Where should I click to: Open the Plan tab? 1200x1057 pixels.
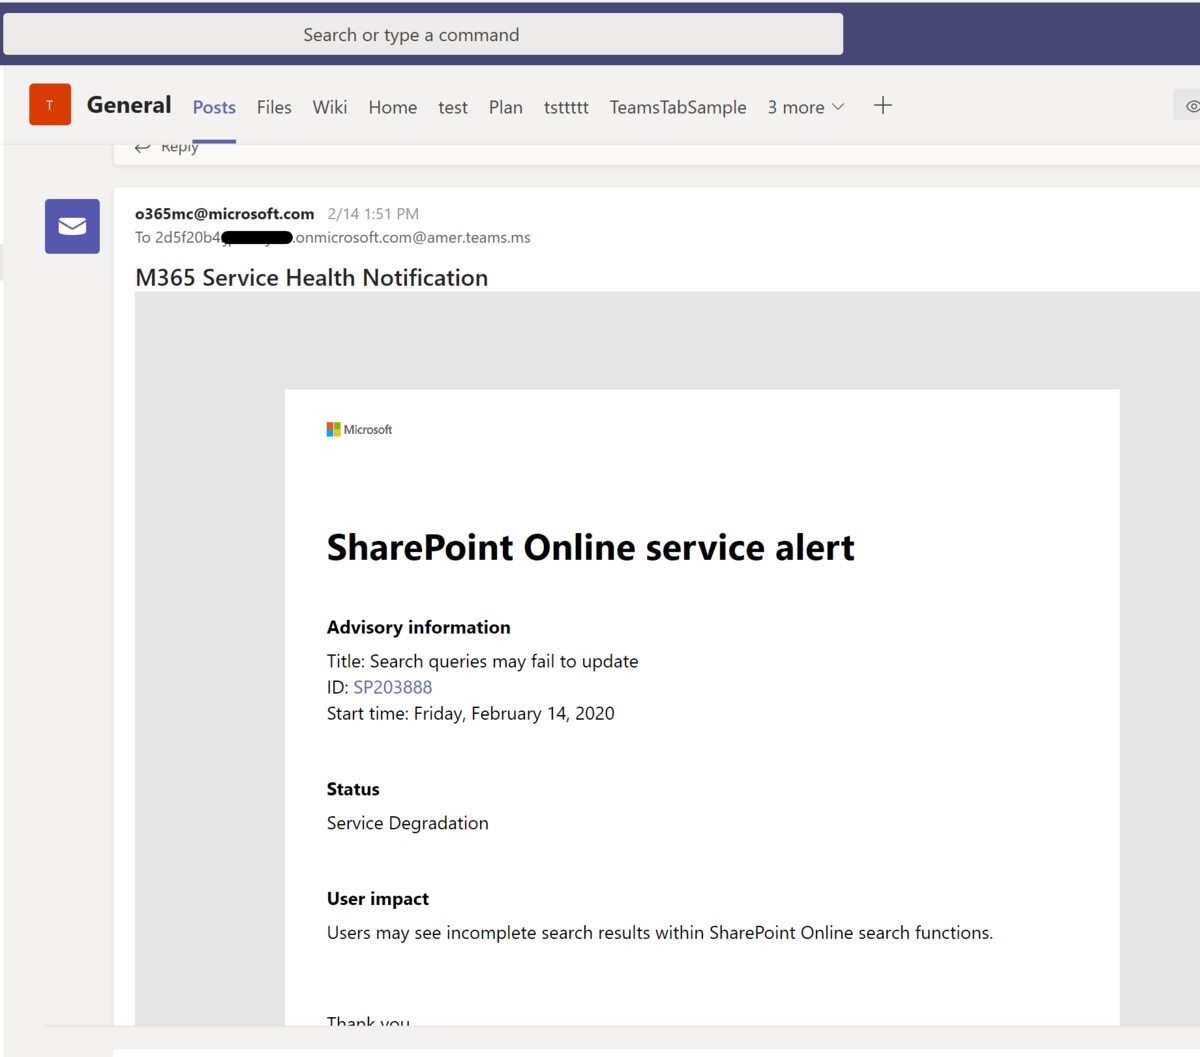pos(506,107)
